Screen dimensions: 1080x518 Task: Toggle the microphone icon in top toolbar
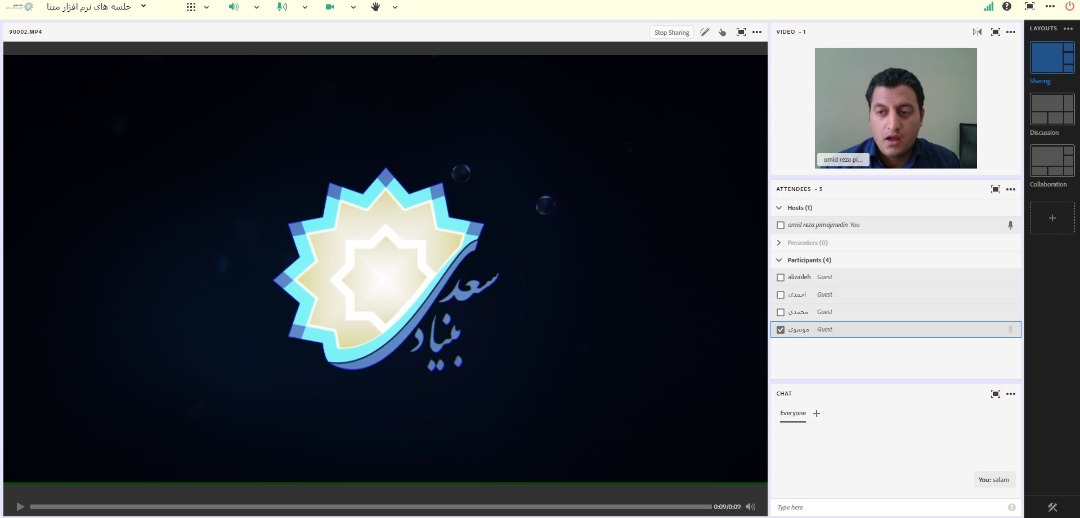click(x=281, y=7)
